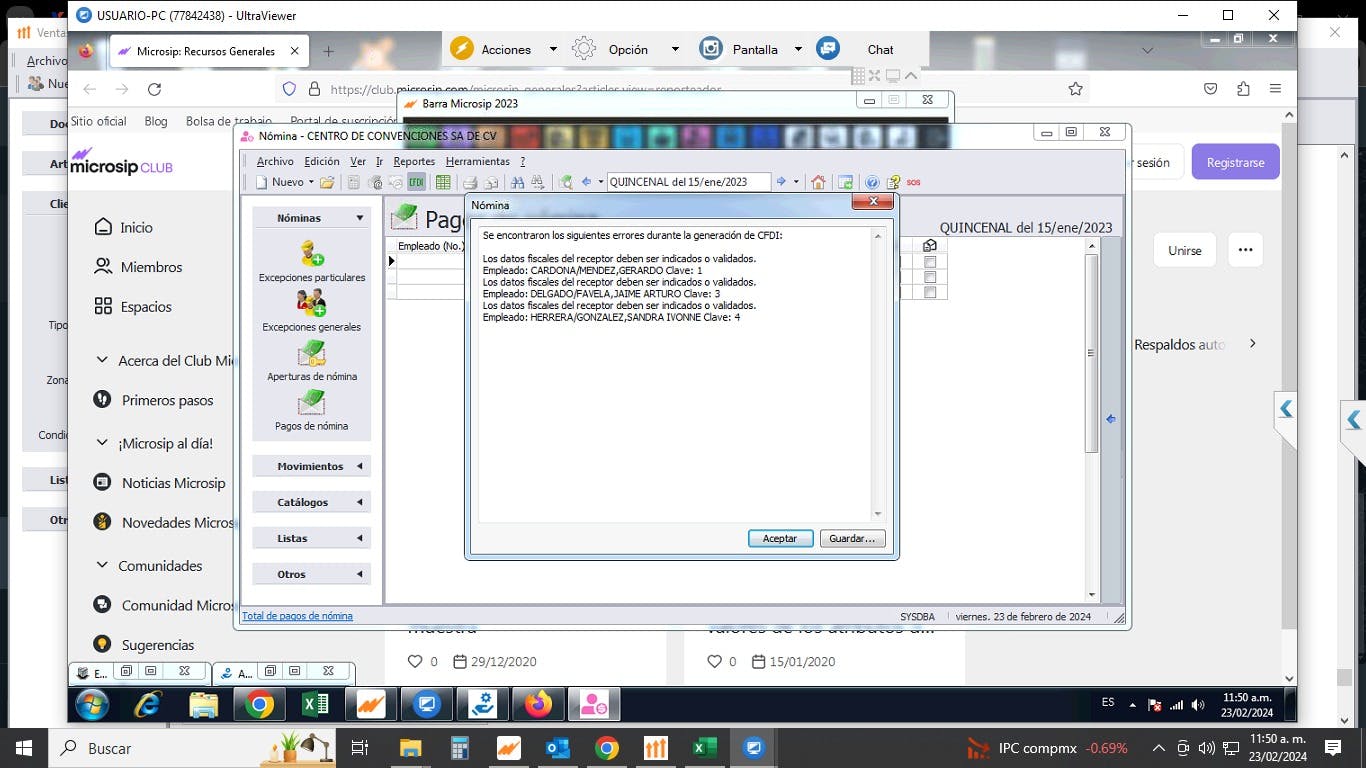Click the Sugerencias lightbulb icon
The image size is (1366, 768).
tap(102, 644)
